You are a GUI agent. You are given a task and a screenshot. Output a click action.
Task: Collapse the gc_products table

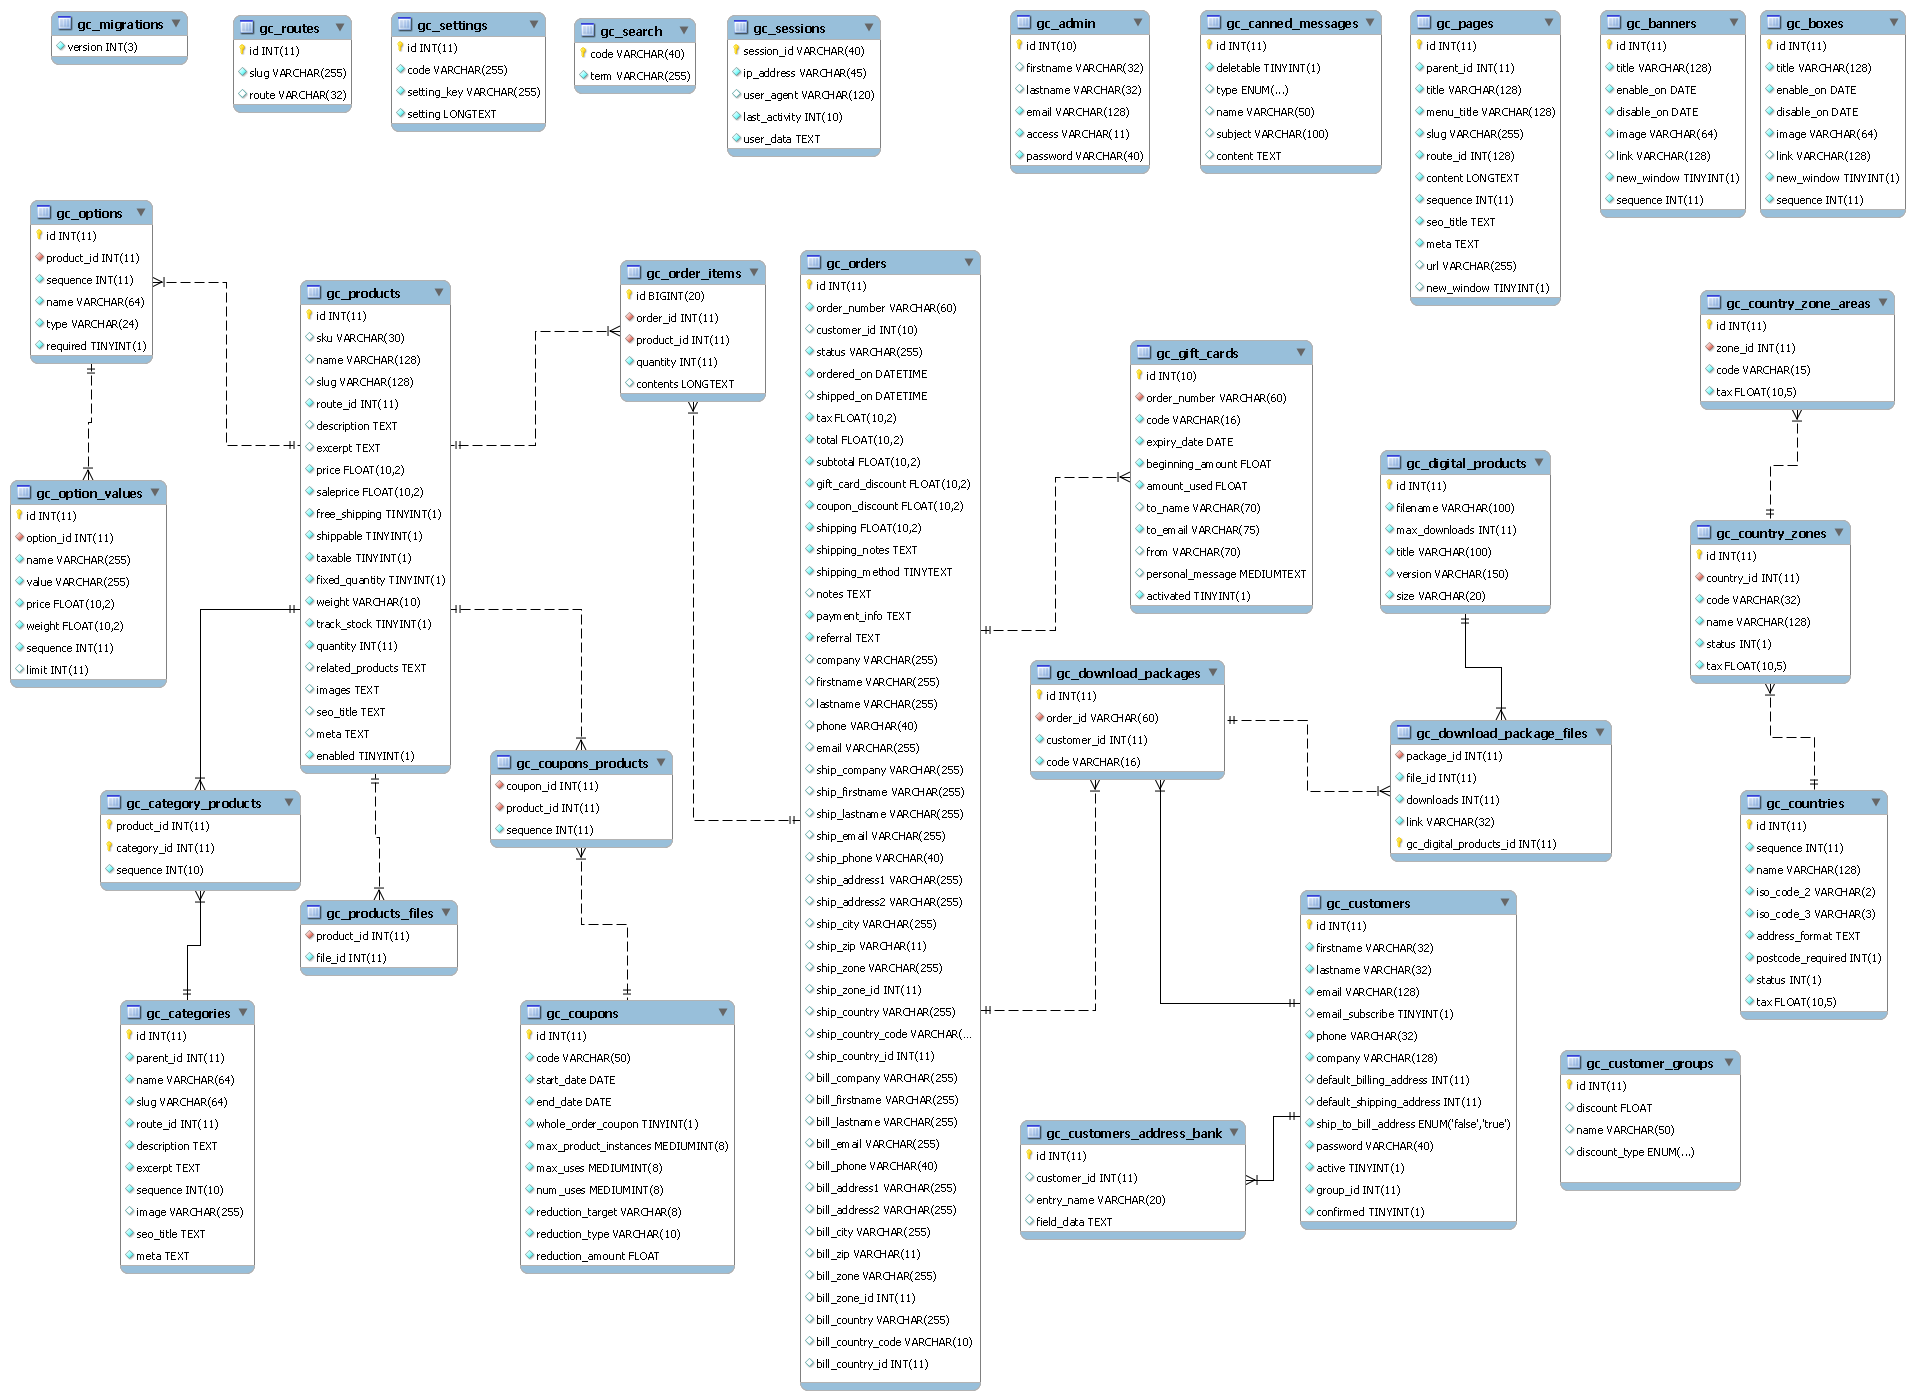[438, 293]
